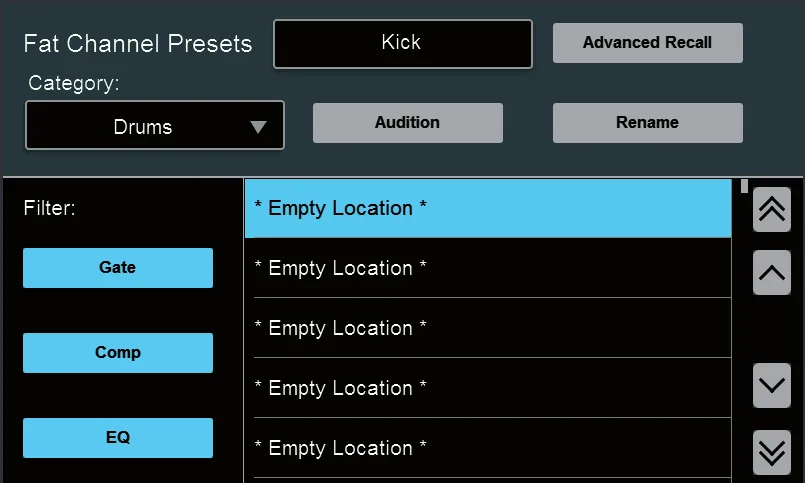Jump to bottom with double-down arrow

(772, 452)
